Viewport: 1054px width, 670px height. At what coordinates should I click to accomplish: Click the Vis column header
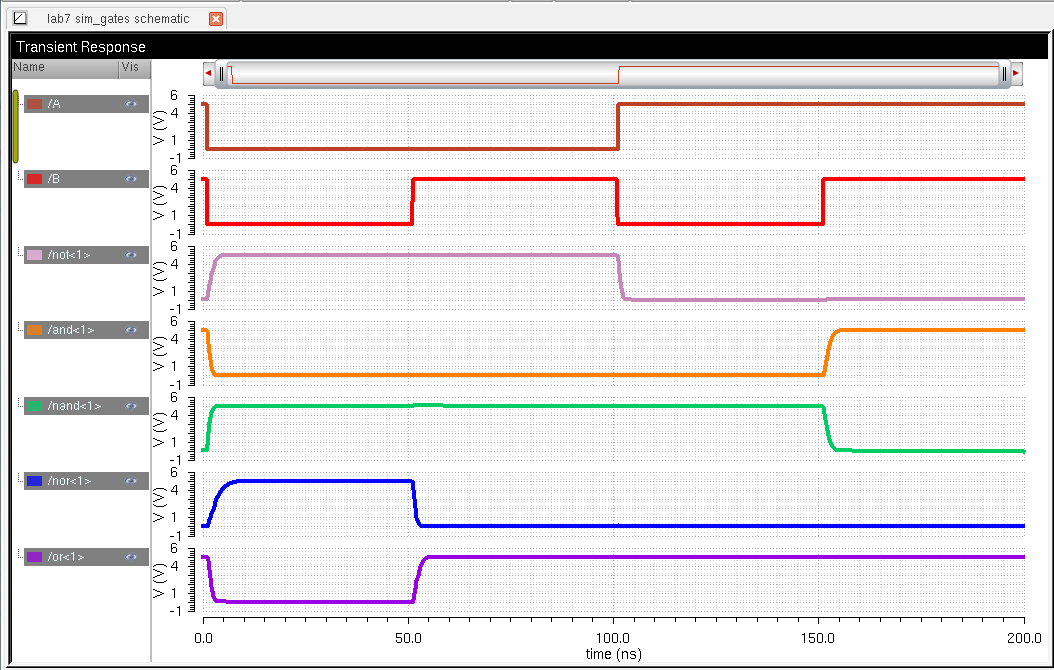click(x=129, y=67)
